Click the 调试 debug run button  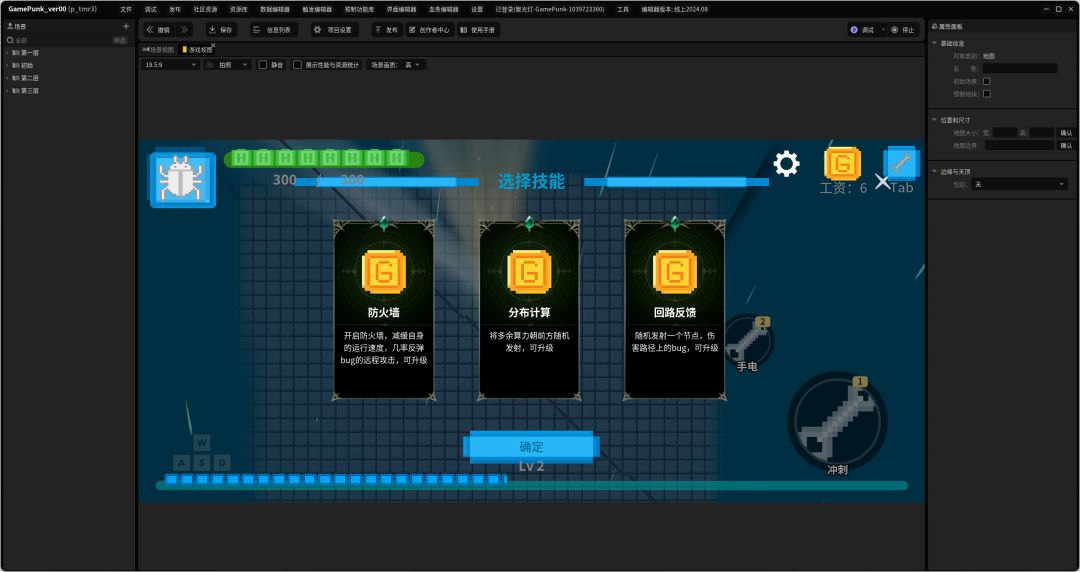point(862,30)
